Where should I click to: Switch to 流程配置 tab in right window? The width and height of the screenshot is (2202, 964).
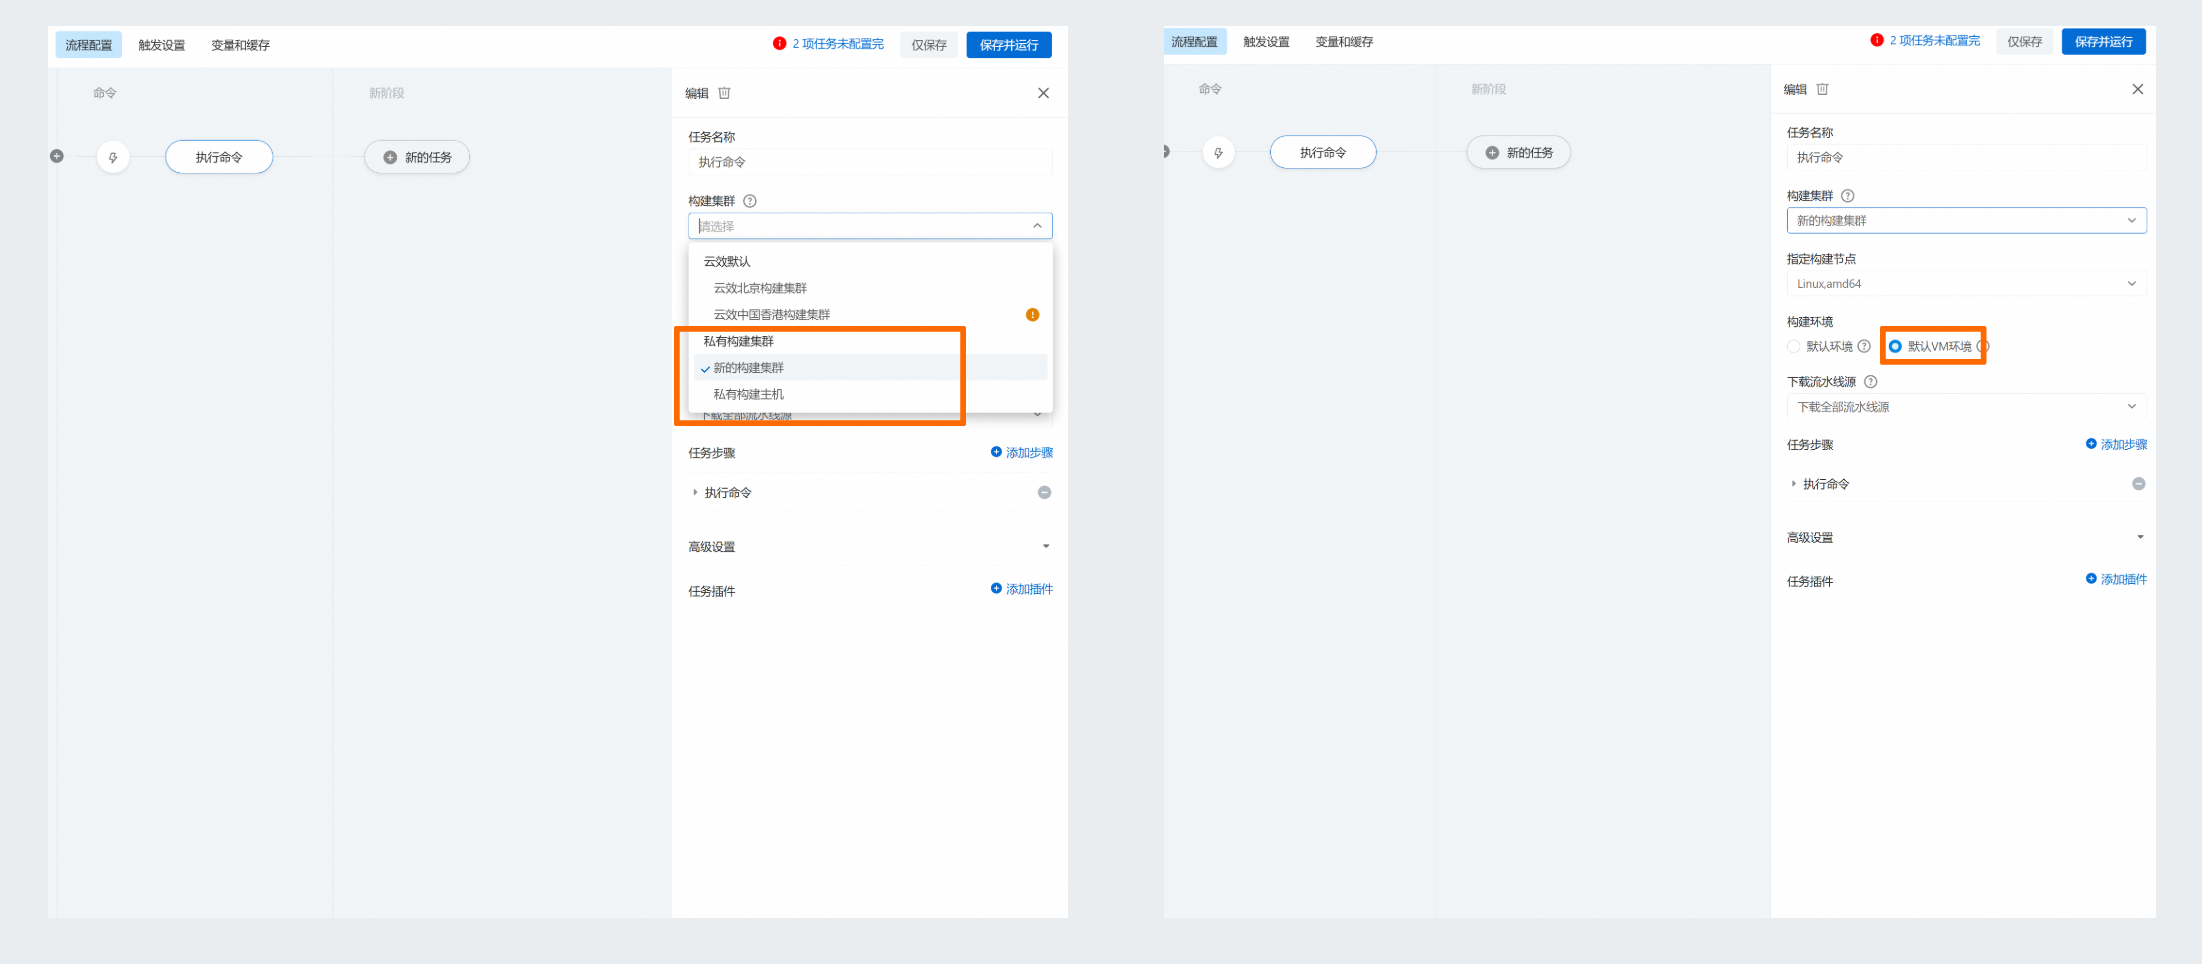(1195, 42)
